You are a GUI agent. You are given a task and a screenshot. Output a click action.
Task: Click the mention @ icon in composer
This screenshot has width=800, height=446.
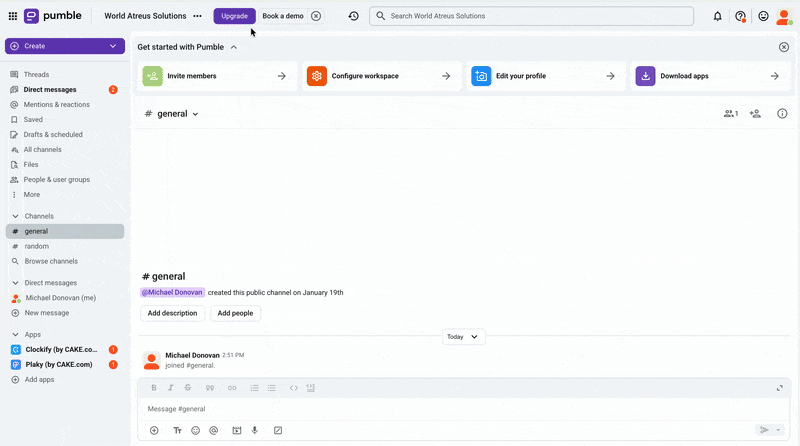tap(213, 430)
